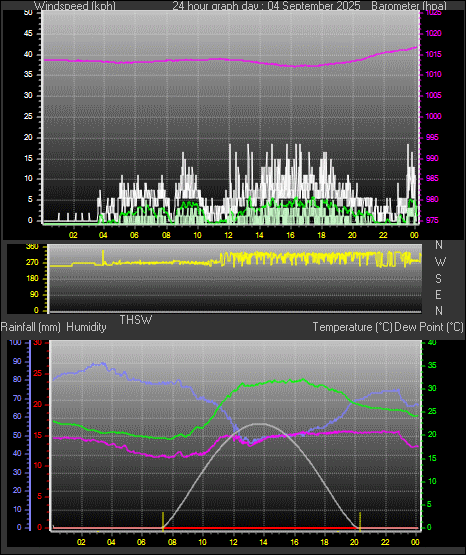
Task: Click hour 14 on the temperature graph axis
Action: coord(263,542)
